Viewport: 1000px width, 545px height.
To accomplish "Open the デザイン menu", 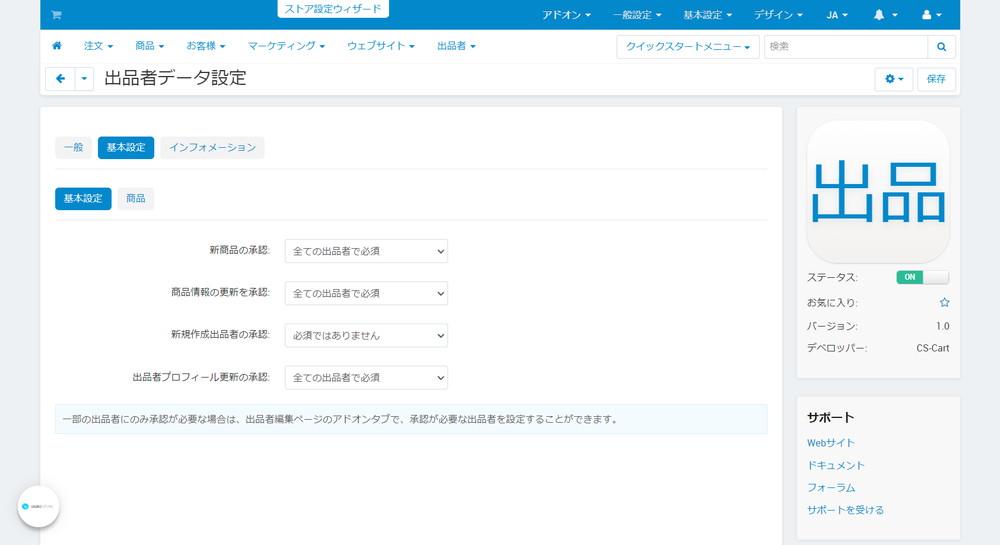I will coord(778,15).
